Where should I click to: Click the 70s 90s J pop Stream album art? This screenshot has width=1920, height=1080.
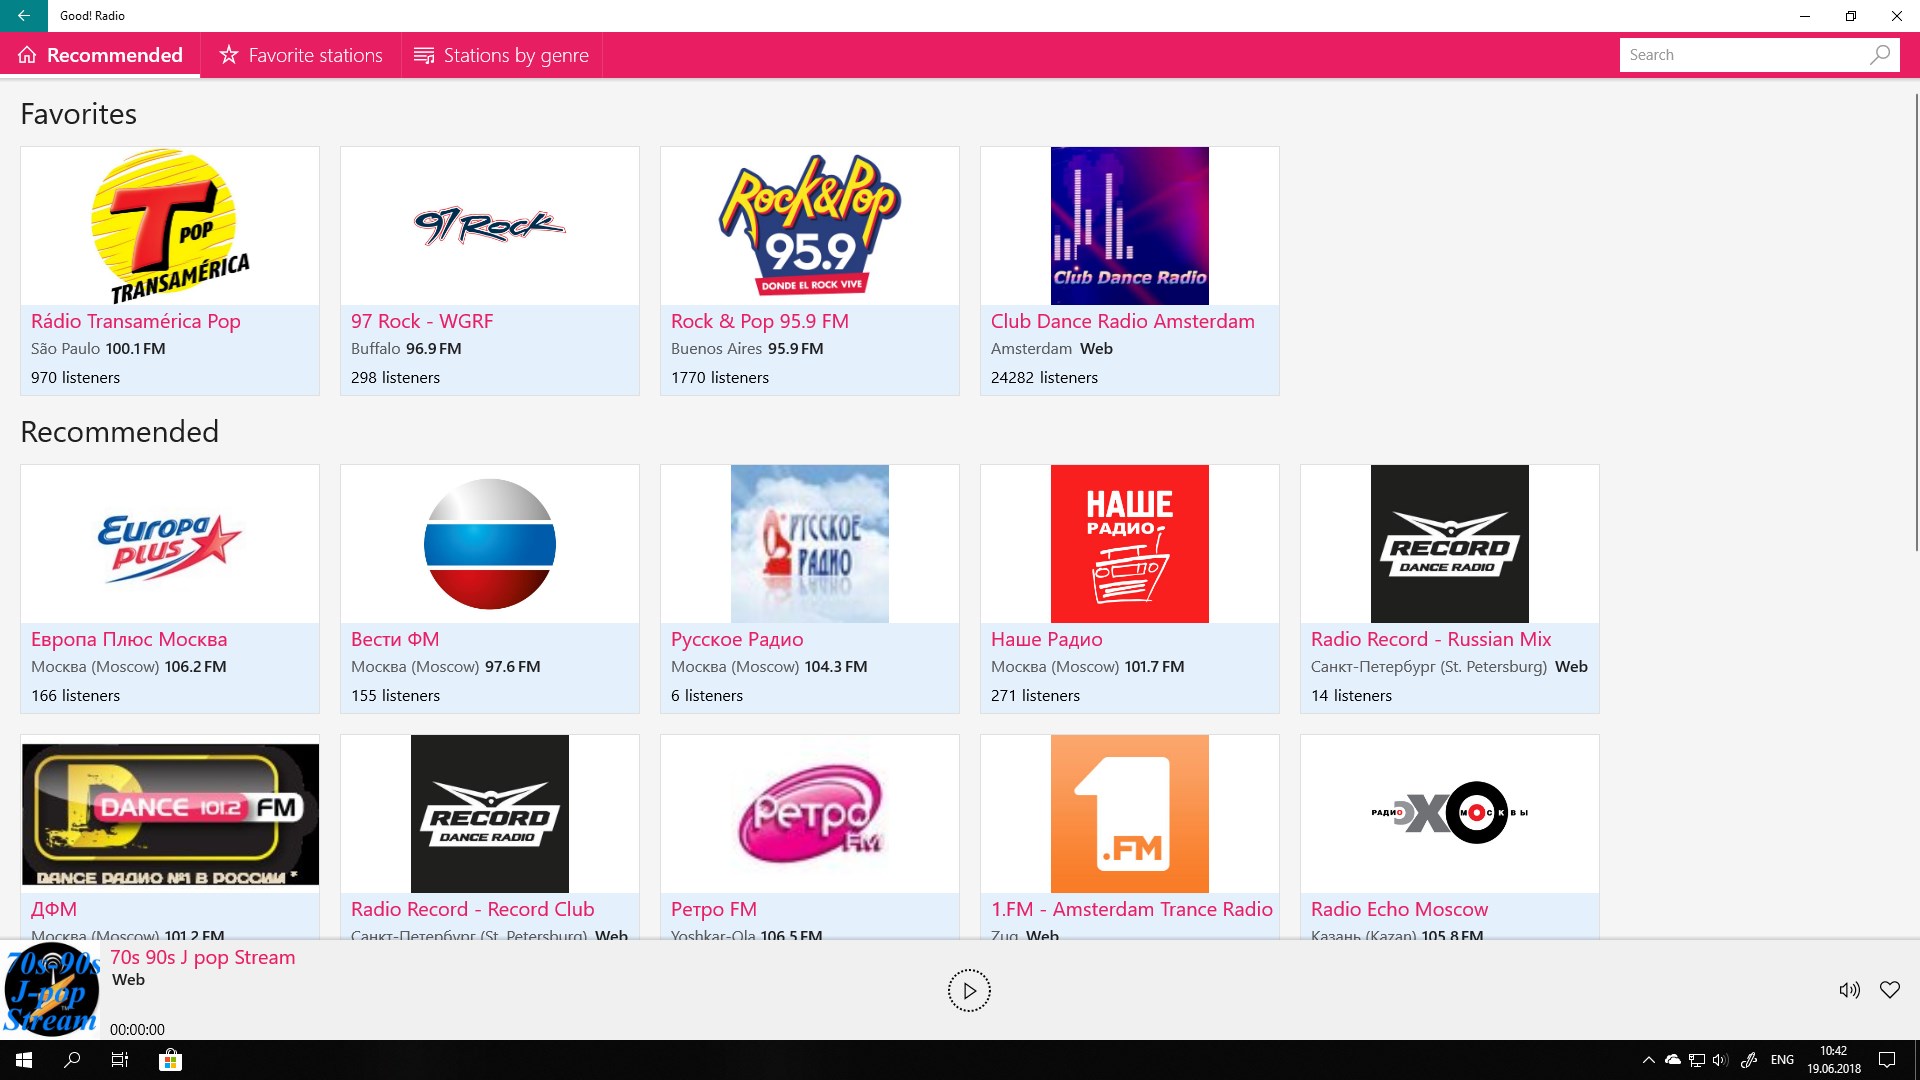tap(50, 990)
